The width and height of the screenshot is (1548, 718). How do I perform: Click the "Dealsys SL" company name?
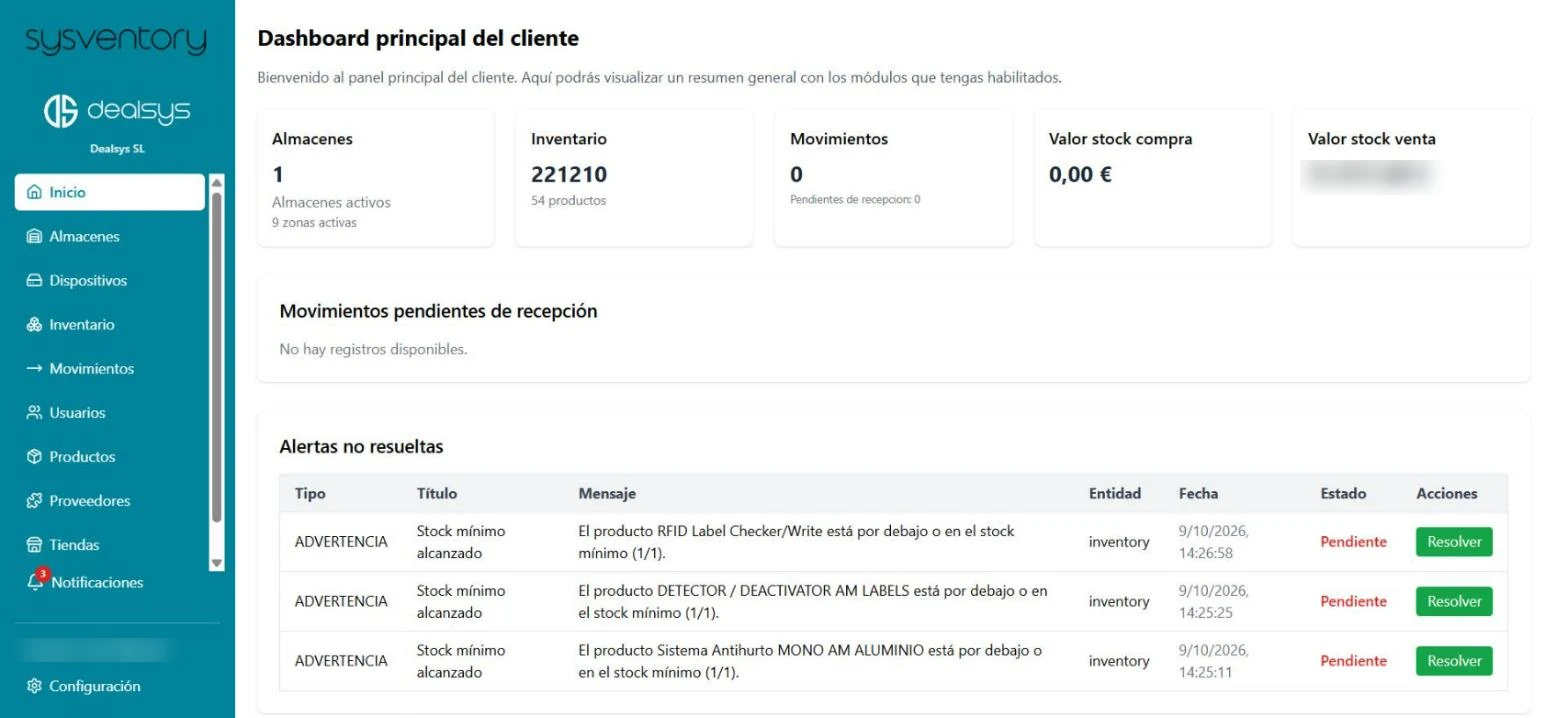pos(117,150)
